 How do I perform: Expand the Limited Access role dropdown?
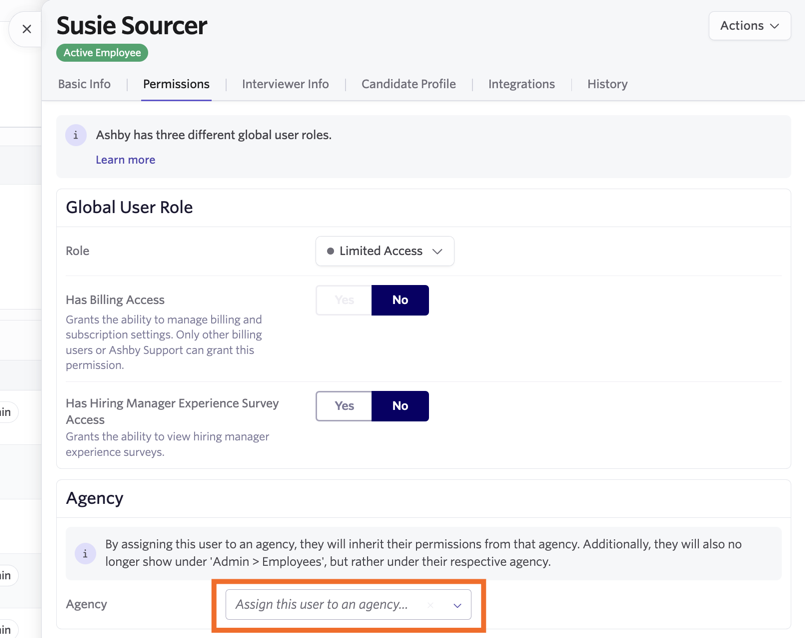(x=385, y=251)
